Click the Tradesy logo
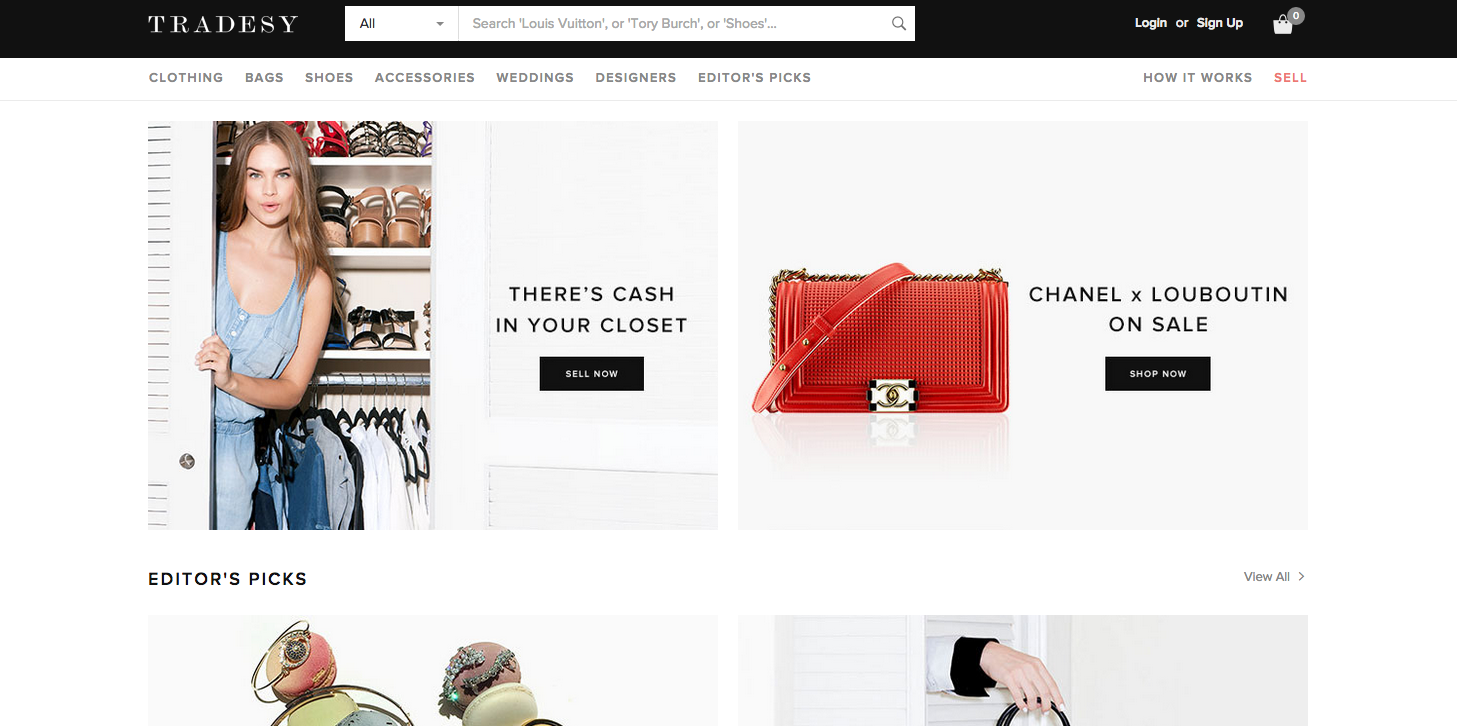Viewport: 1457px width, 726px height. tap(223, 24)
